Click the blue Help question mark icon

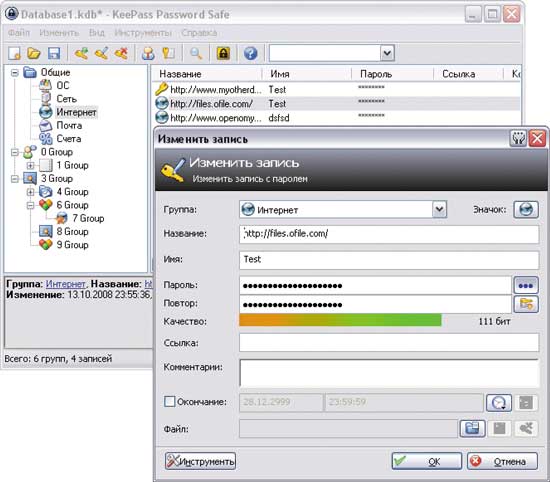coord(250,53)
